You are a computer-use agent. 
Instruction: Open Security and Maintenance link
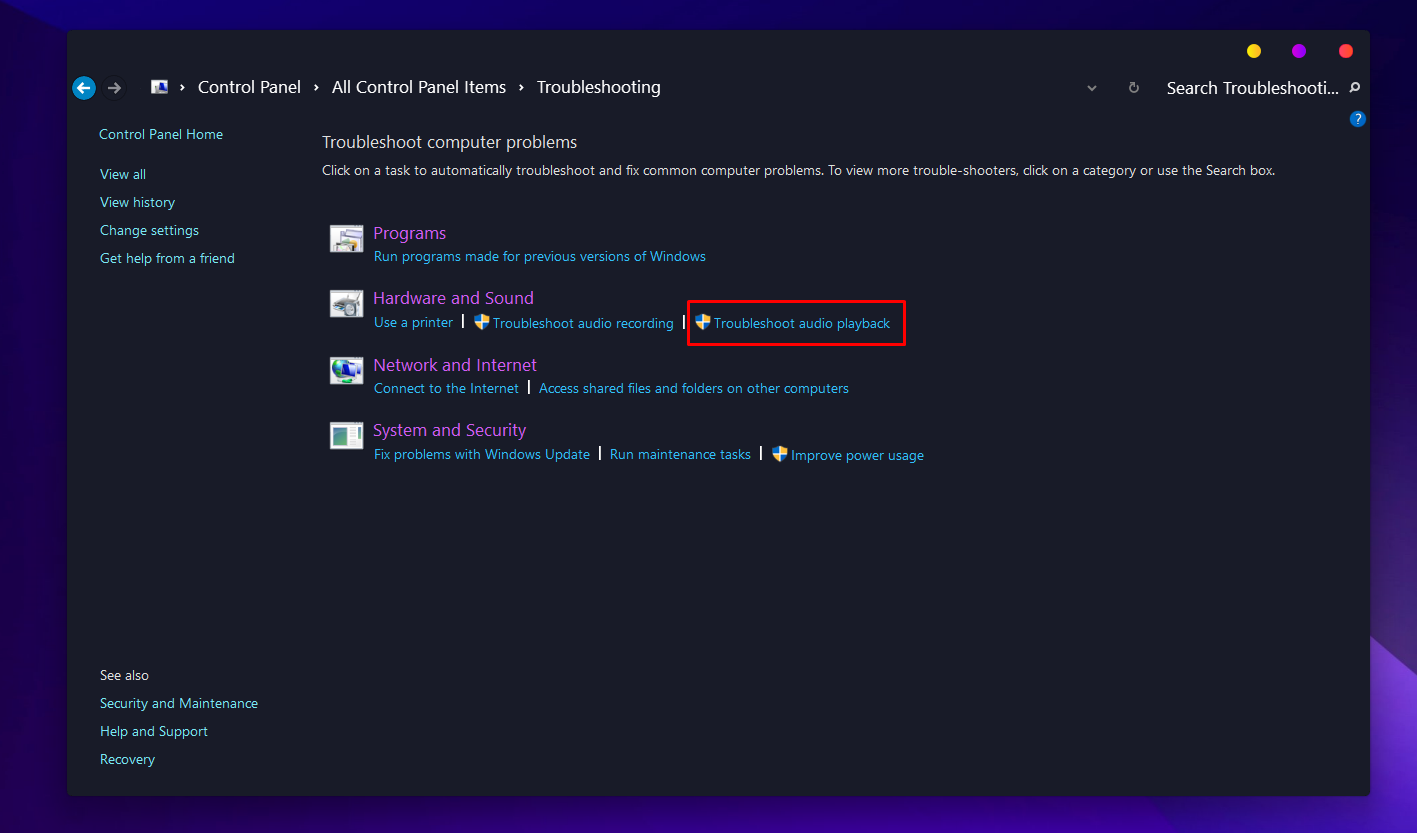[179, 703]
